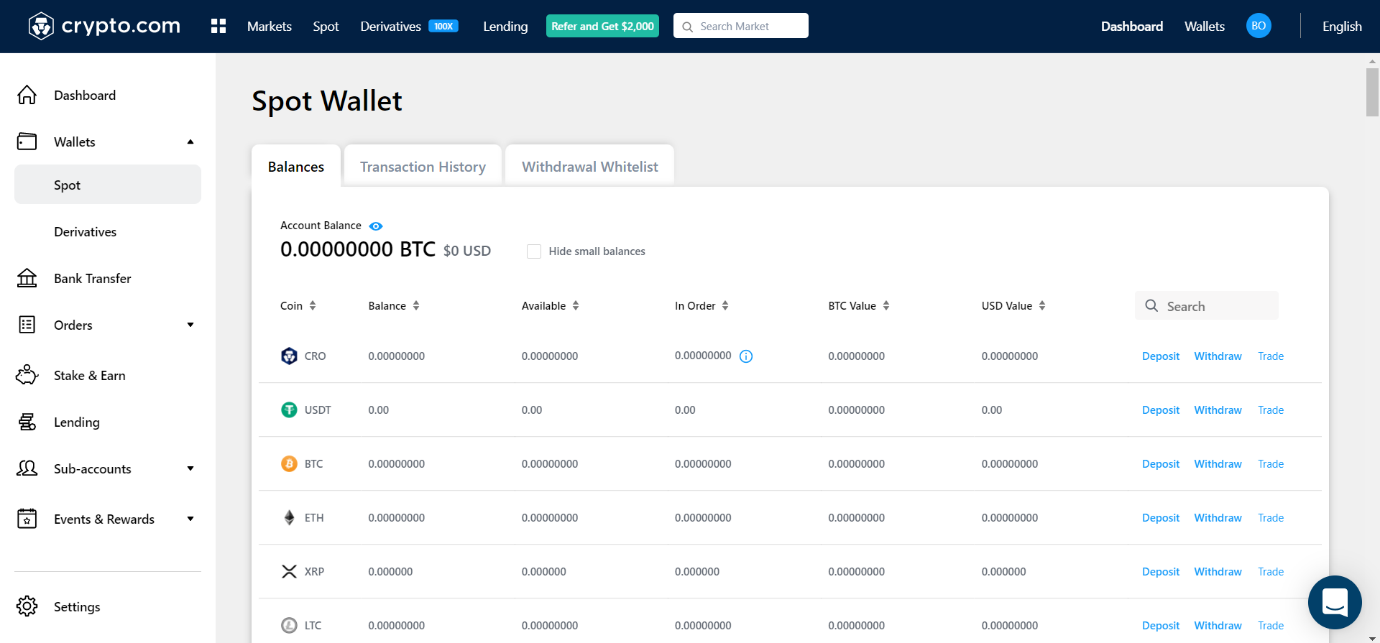This screenshot has width=1380, height=643.
Task: Click the Stake & Earn piggy bank icon
Action: click(27, 375)
